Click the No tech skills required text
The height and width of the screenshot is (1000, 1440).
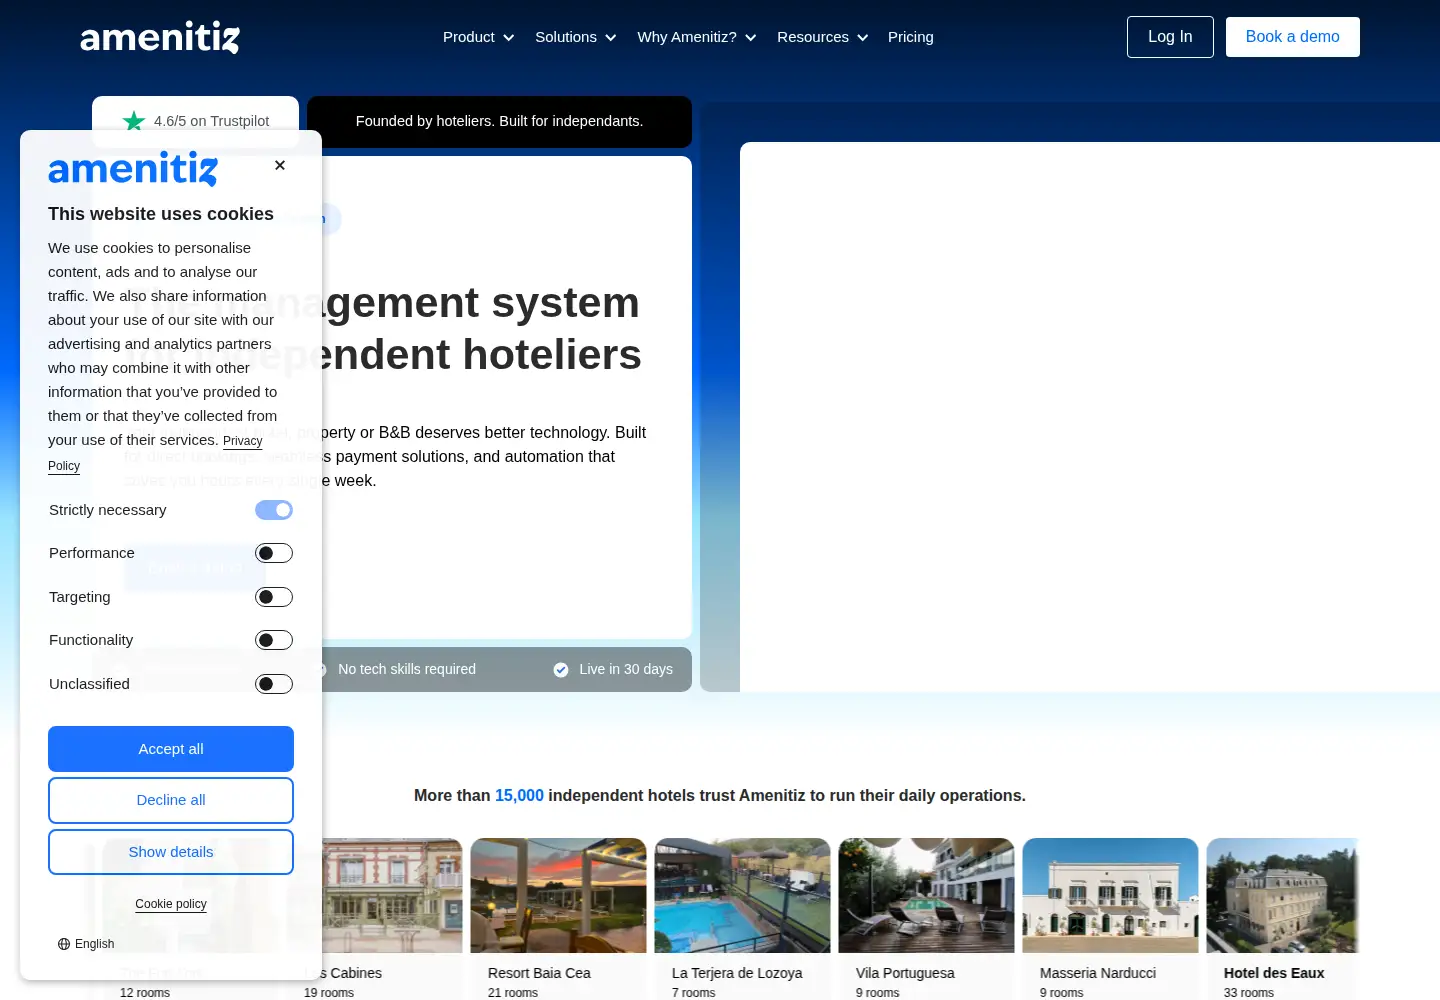click(407, 670)
